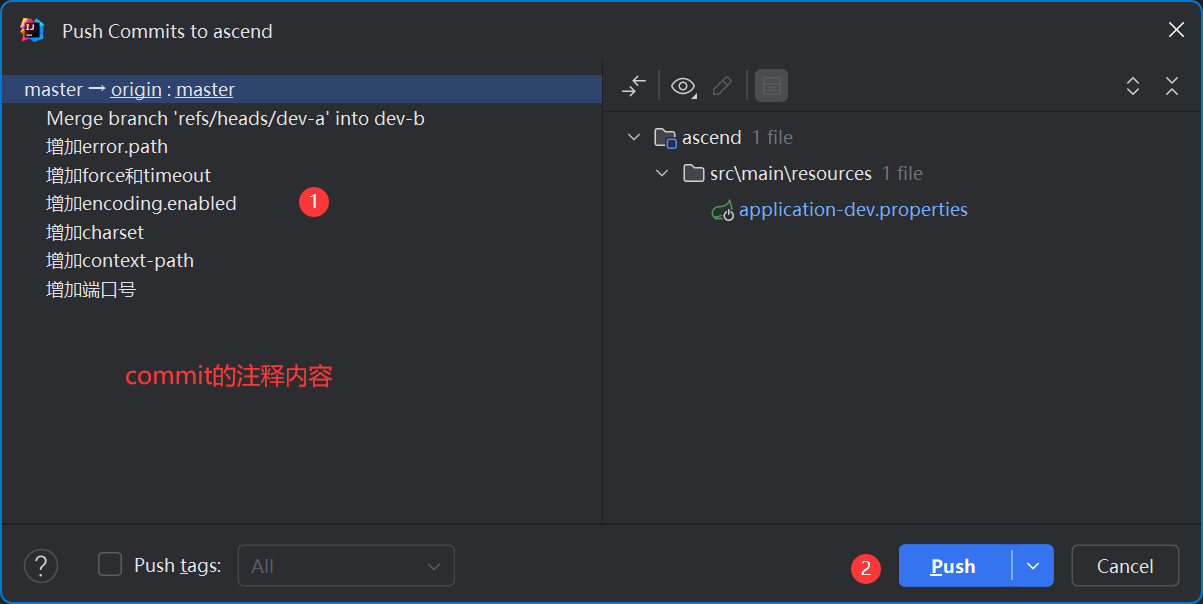Open the Push tags All dropdown
This screenshot has height=604, width=1203.
345,566
